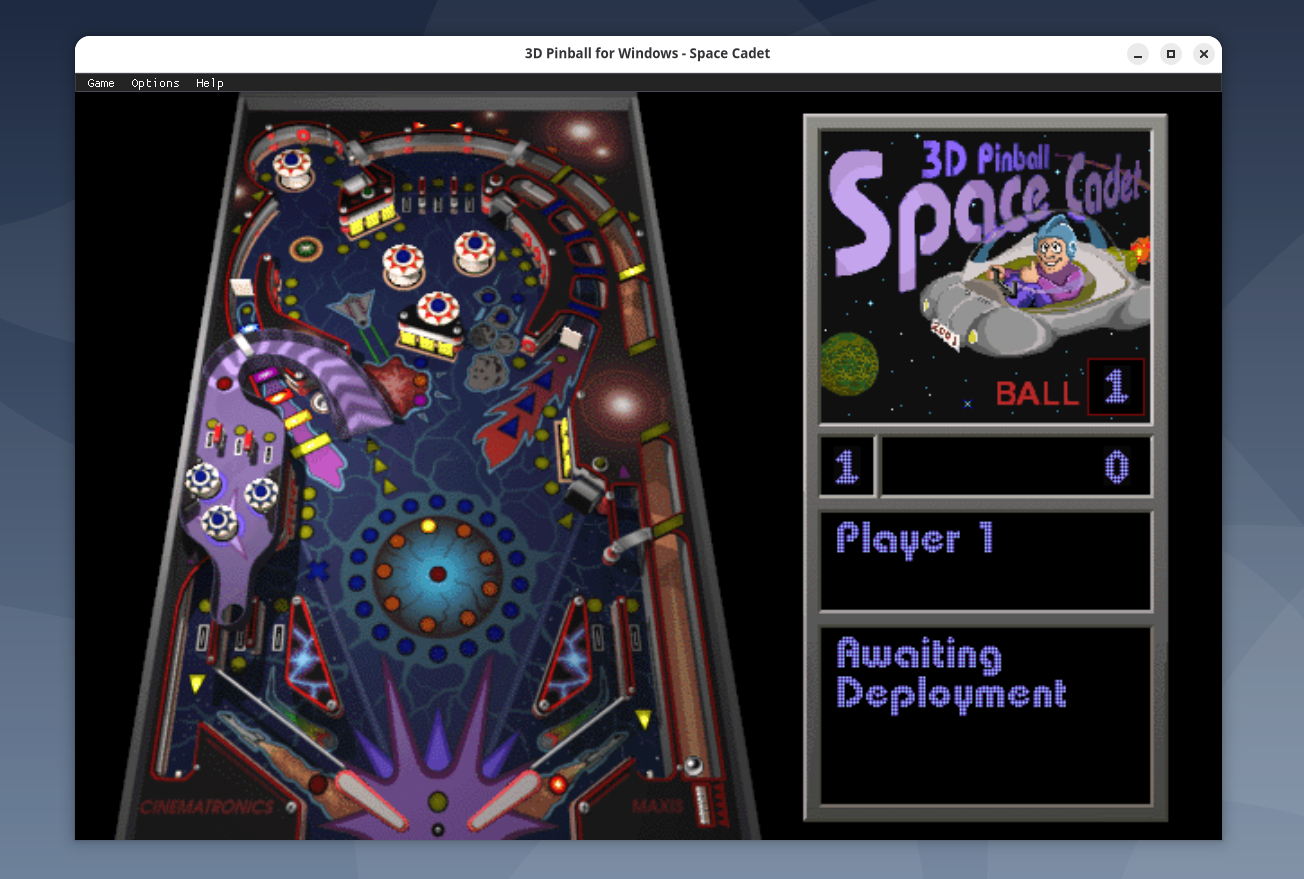1304x879 pixels.
Task: Click the Player 1 text panel
Action: [x=985, y=560]
